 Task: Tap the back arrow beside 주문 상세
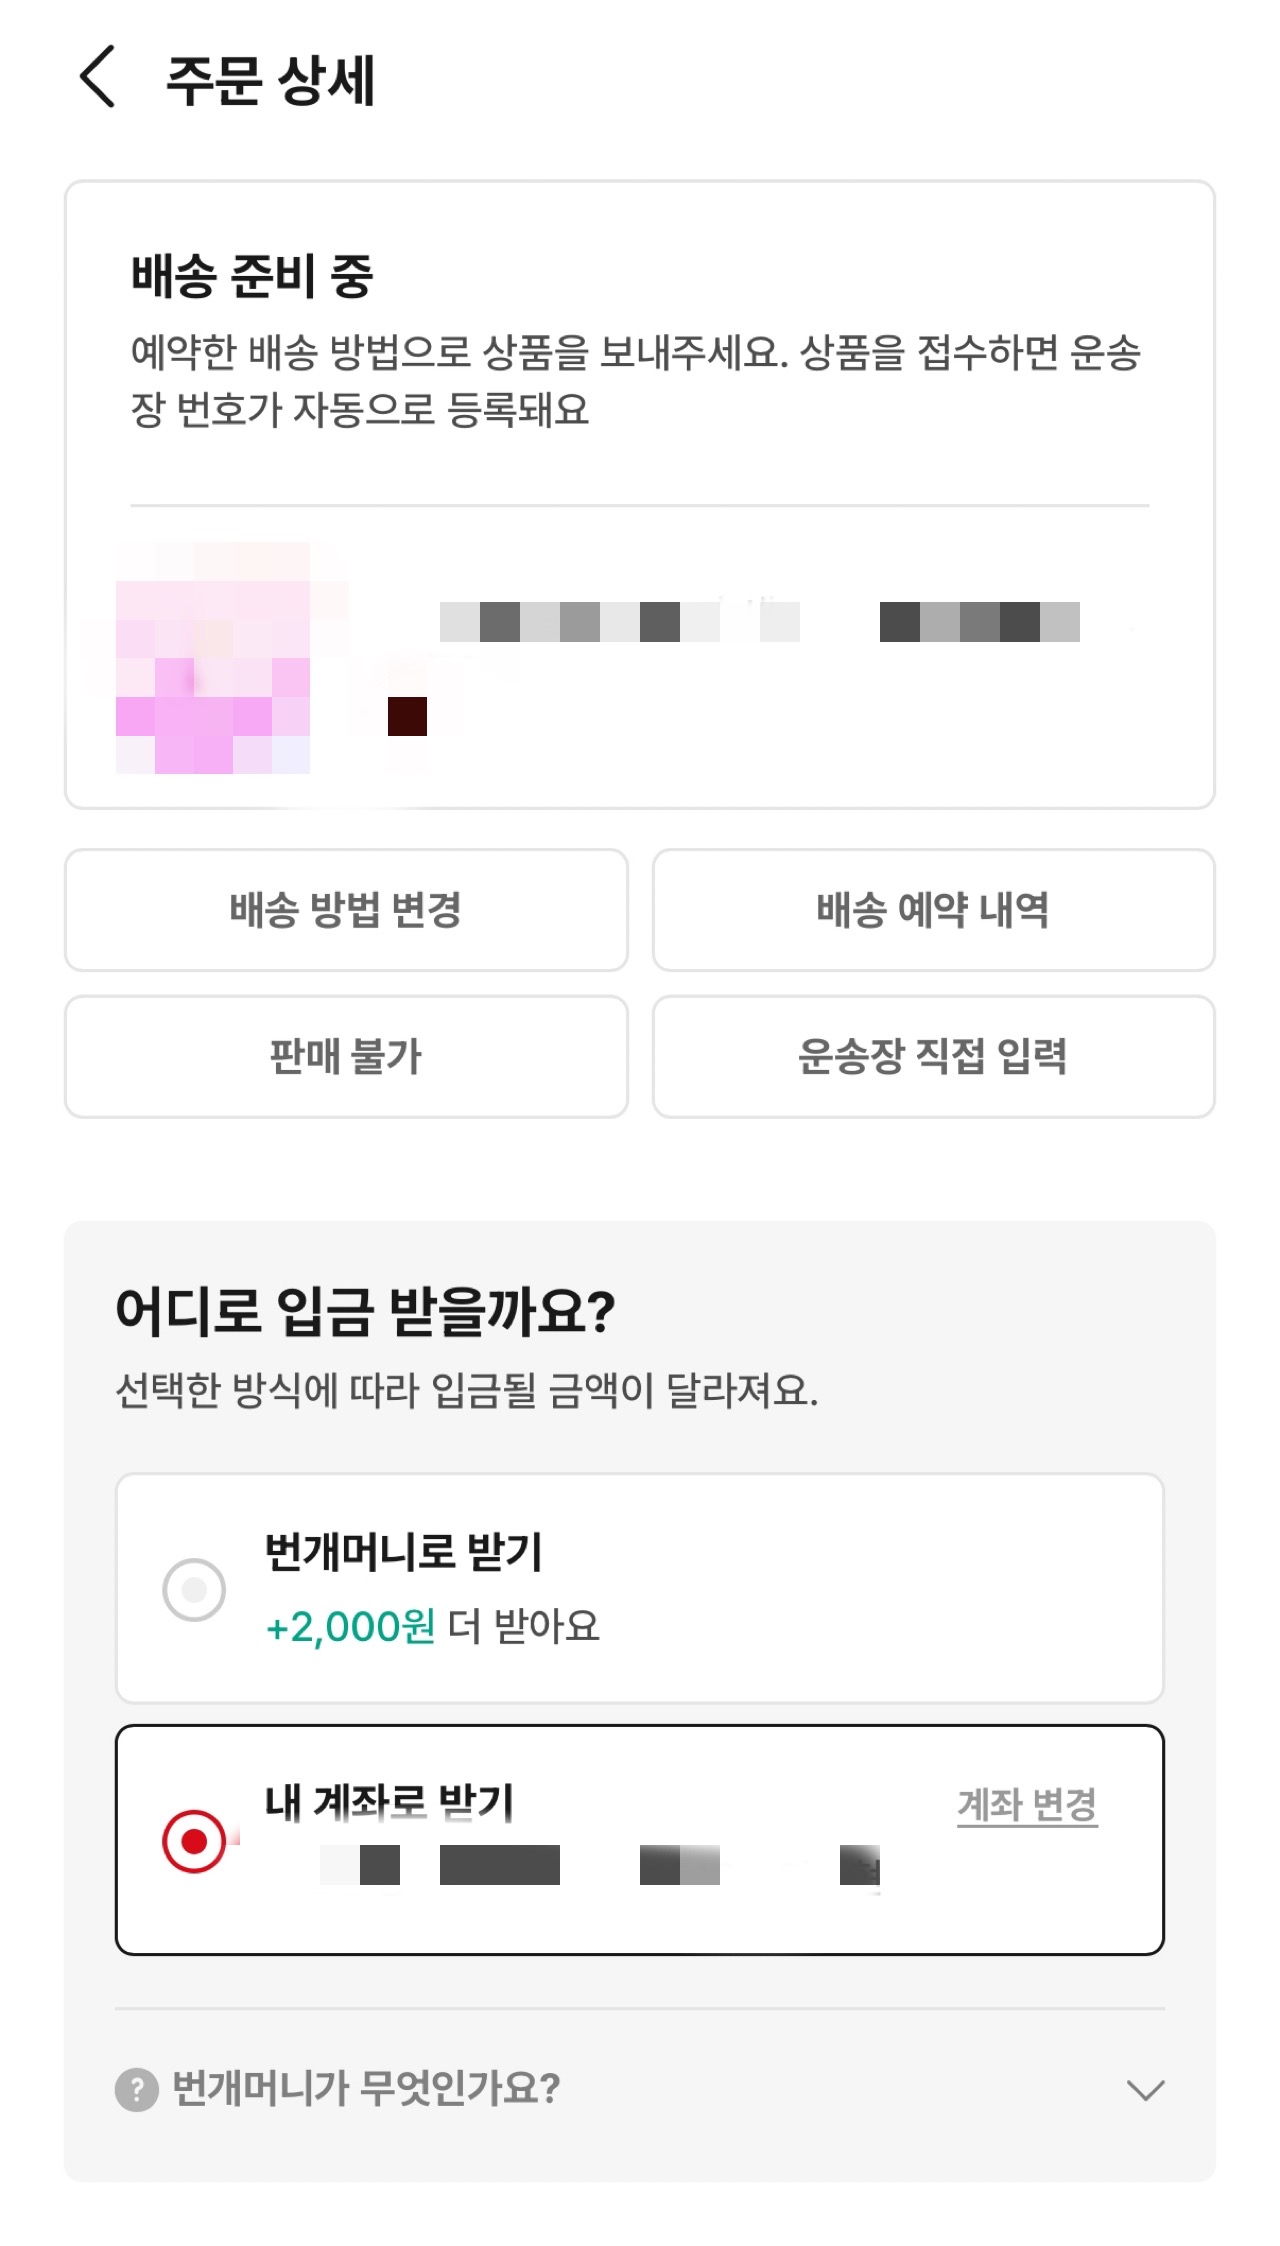point(97,77)
